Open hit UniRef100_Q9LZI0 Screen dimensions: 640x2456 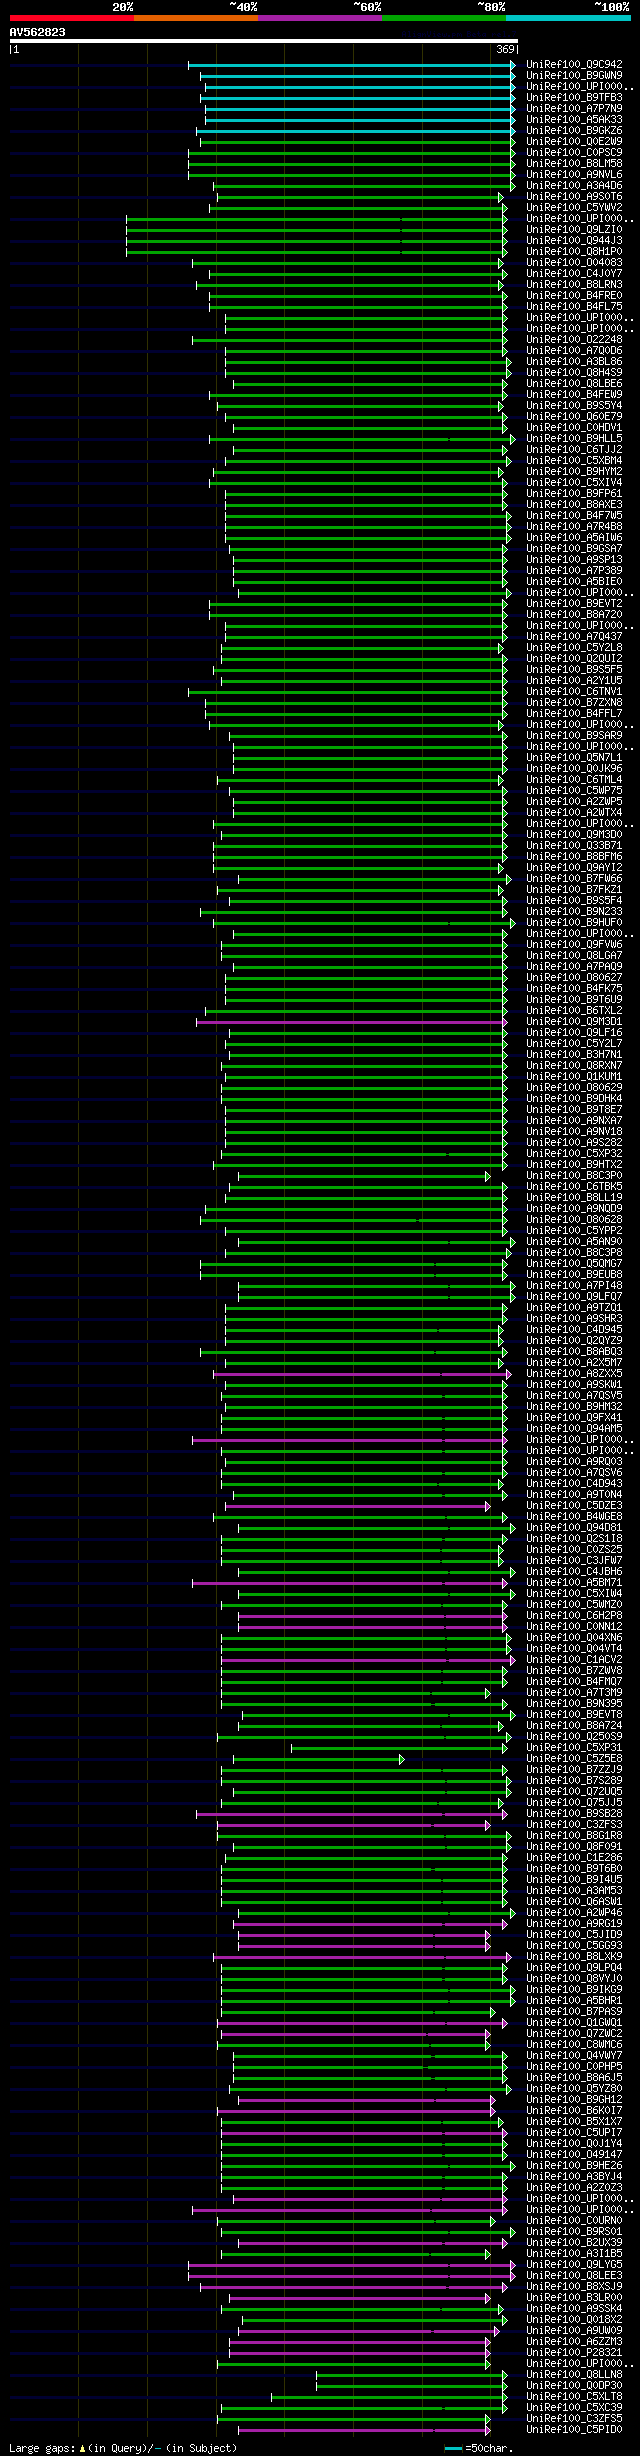click(x=574, y=229)
